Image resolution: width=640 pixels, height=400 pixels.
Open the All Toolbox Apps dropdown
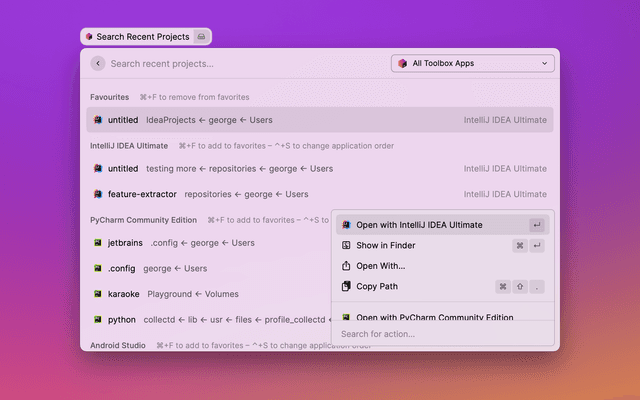(x=473, y=63)
